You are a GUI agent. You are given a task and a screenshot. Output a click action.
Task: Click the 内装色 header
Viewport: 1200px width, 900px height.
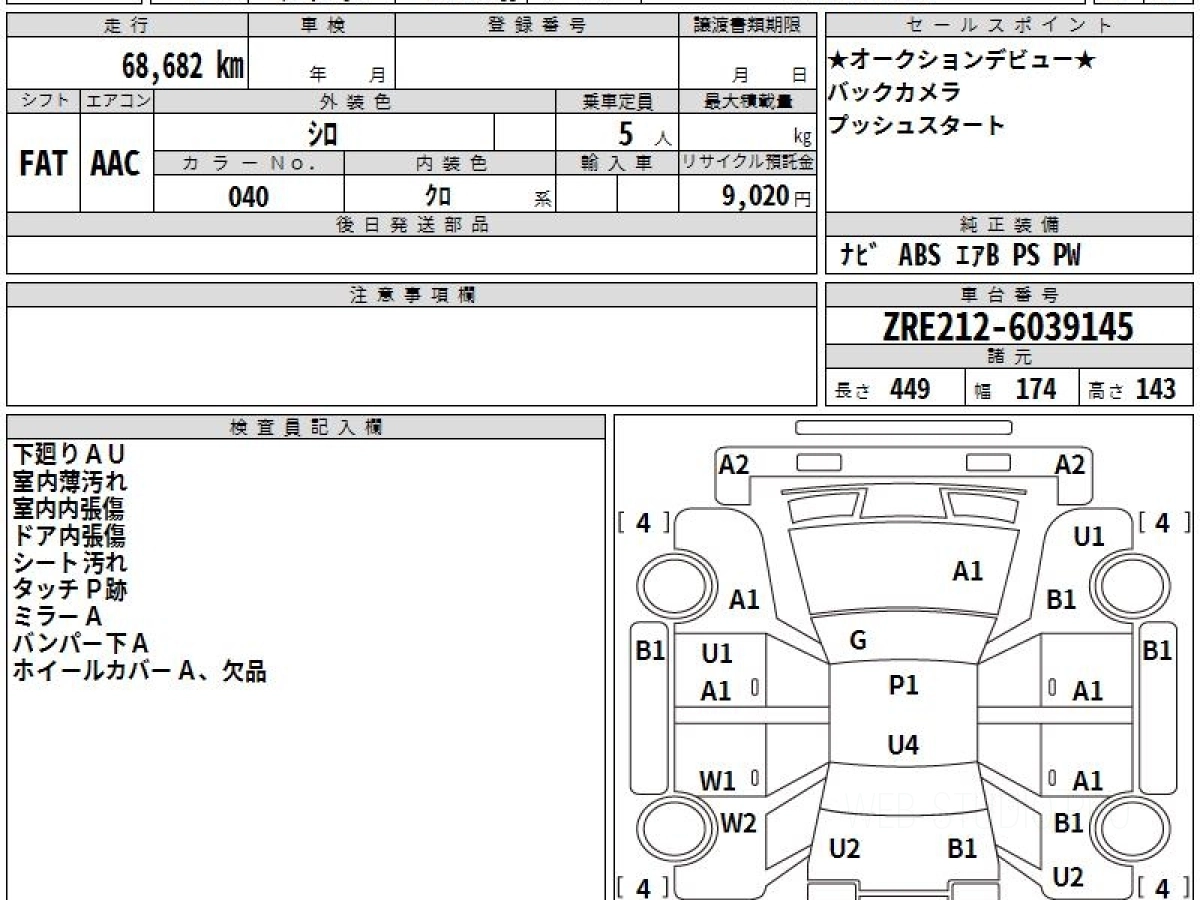point(450,164)
